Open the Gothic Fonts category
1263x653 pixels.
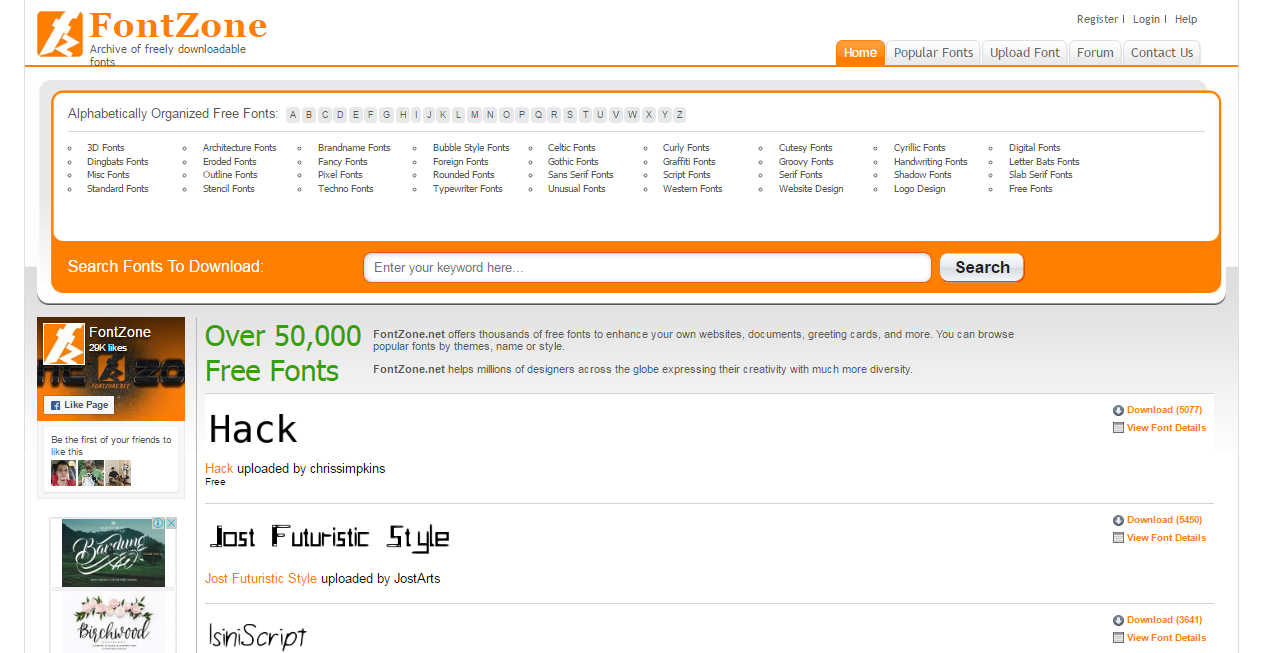573,162
